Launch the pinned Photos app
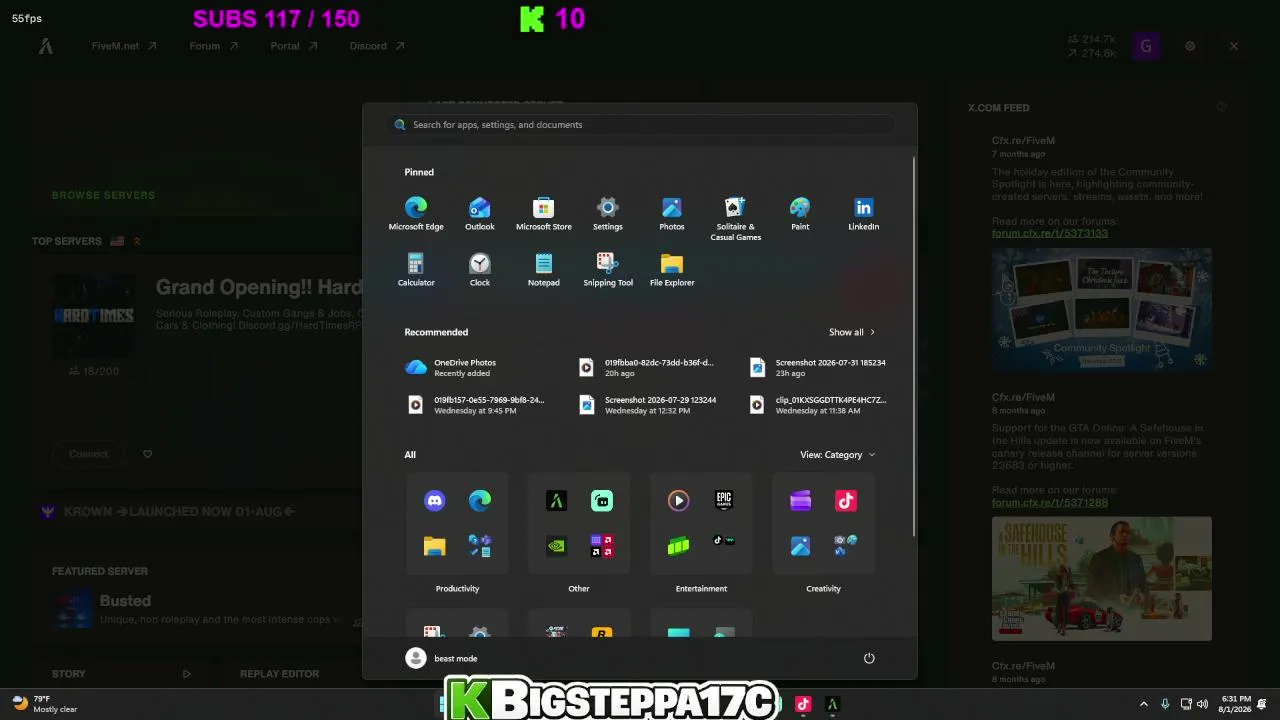Viewport: 1280px width, 720px height. click(672, 214)
